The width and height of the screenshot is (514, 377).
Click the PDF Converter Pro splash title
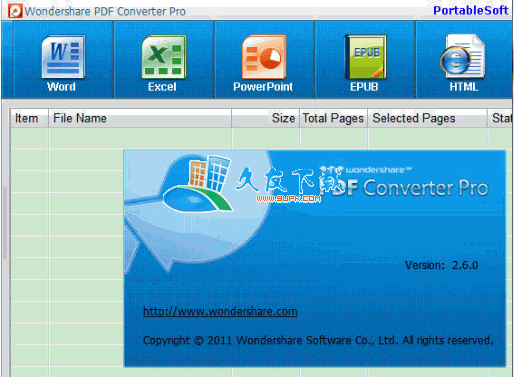pos(403,188)
